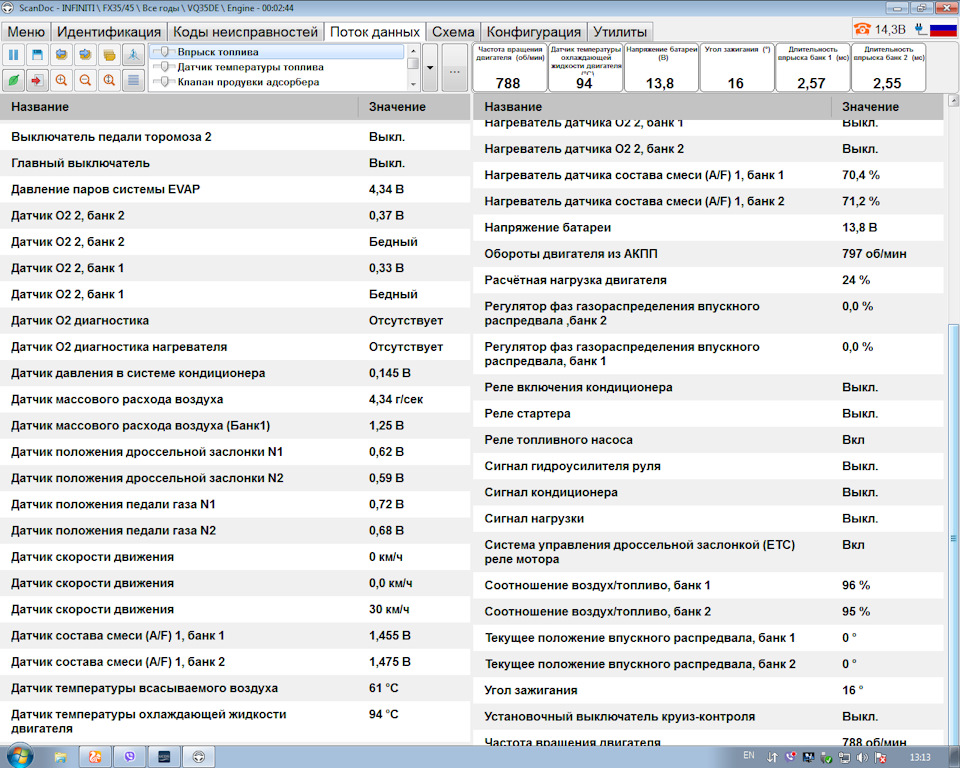
Task: Toggle the Клапан продувки адсорбера switch
Action: (162, 82)
